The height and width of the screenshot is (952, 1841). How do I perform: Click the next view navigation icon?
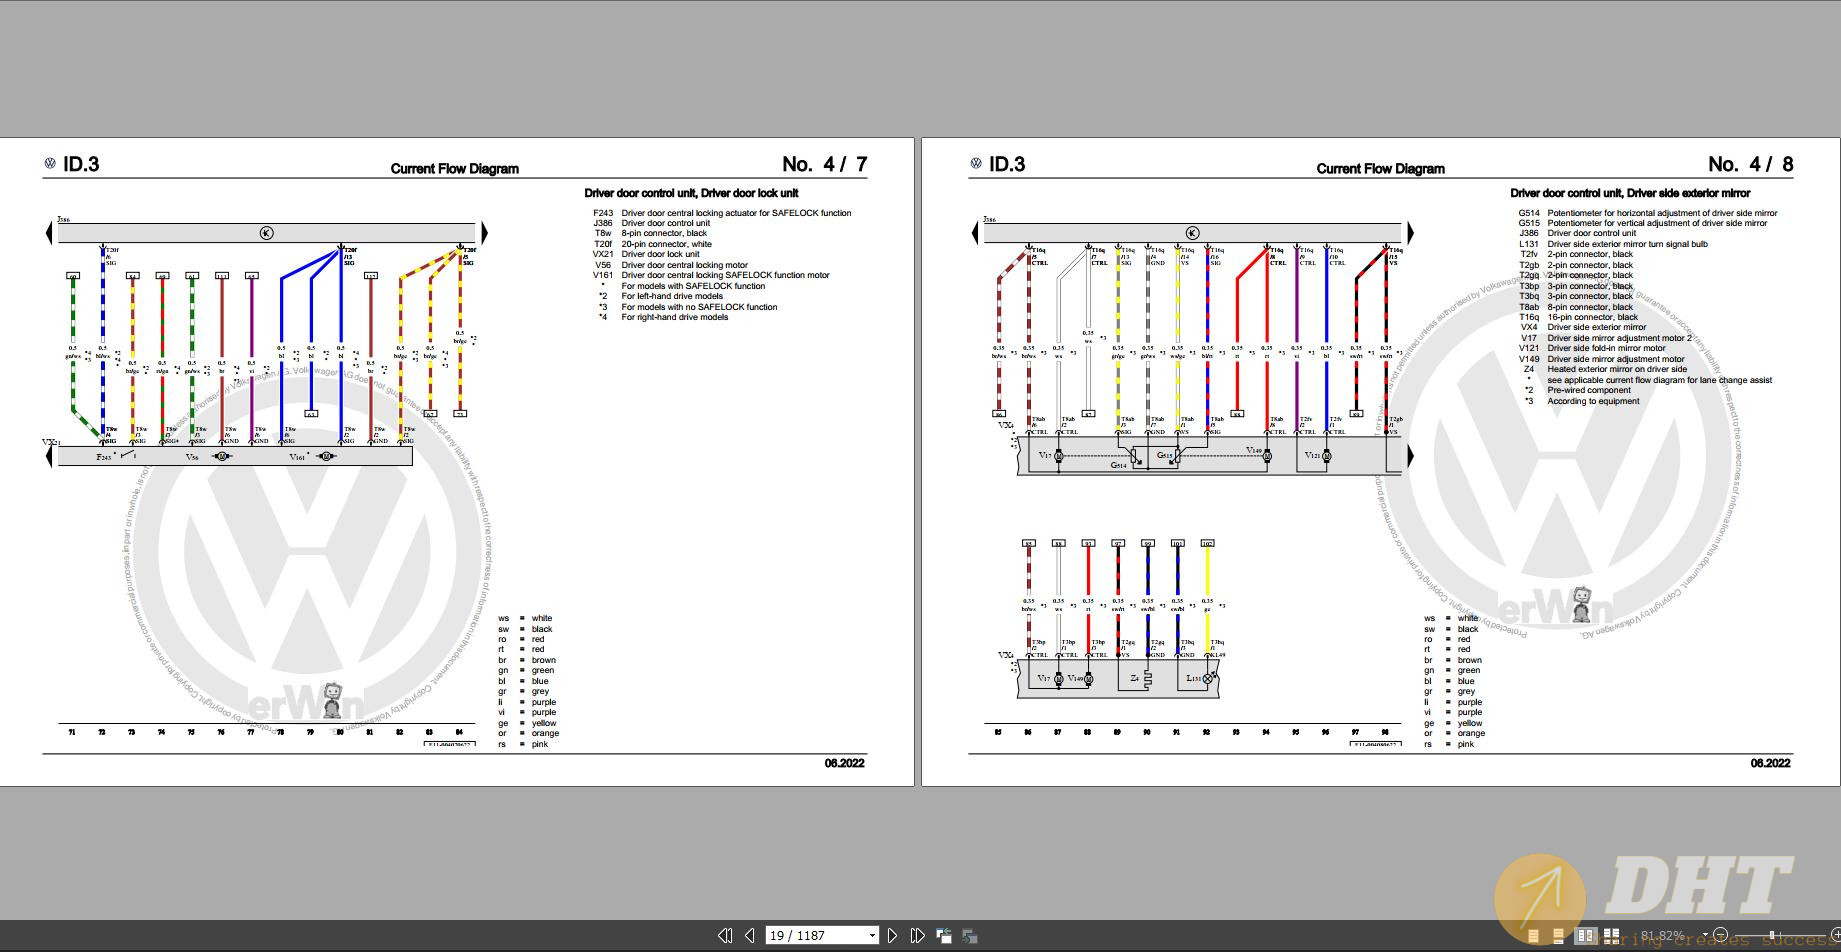pos(969,936)
